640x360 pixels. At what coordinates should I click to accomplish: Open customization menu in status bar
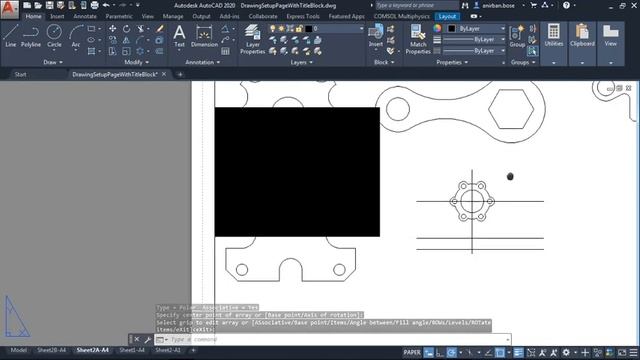(633, 352)
